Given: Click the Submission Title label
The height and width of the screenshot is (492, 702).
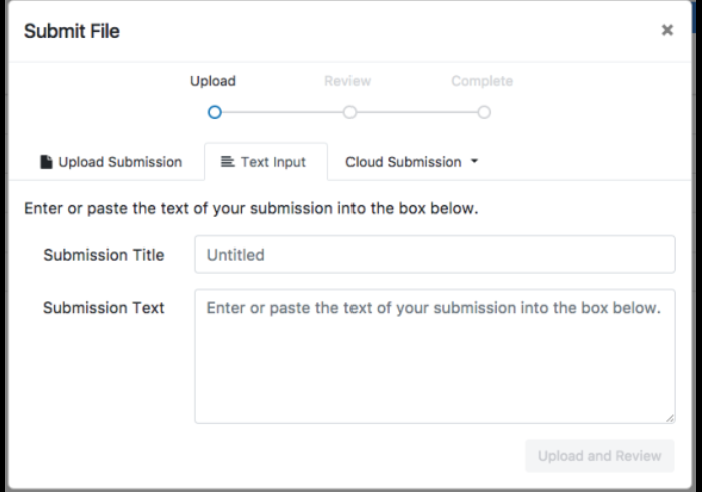Looking at the screenshot, I should click(104, 255).
